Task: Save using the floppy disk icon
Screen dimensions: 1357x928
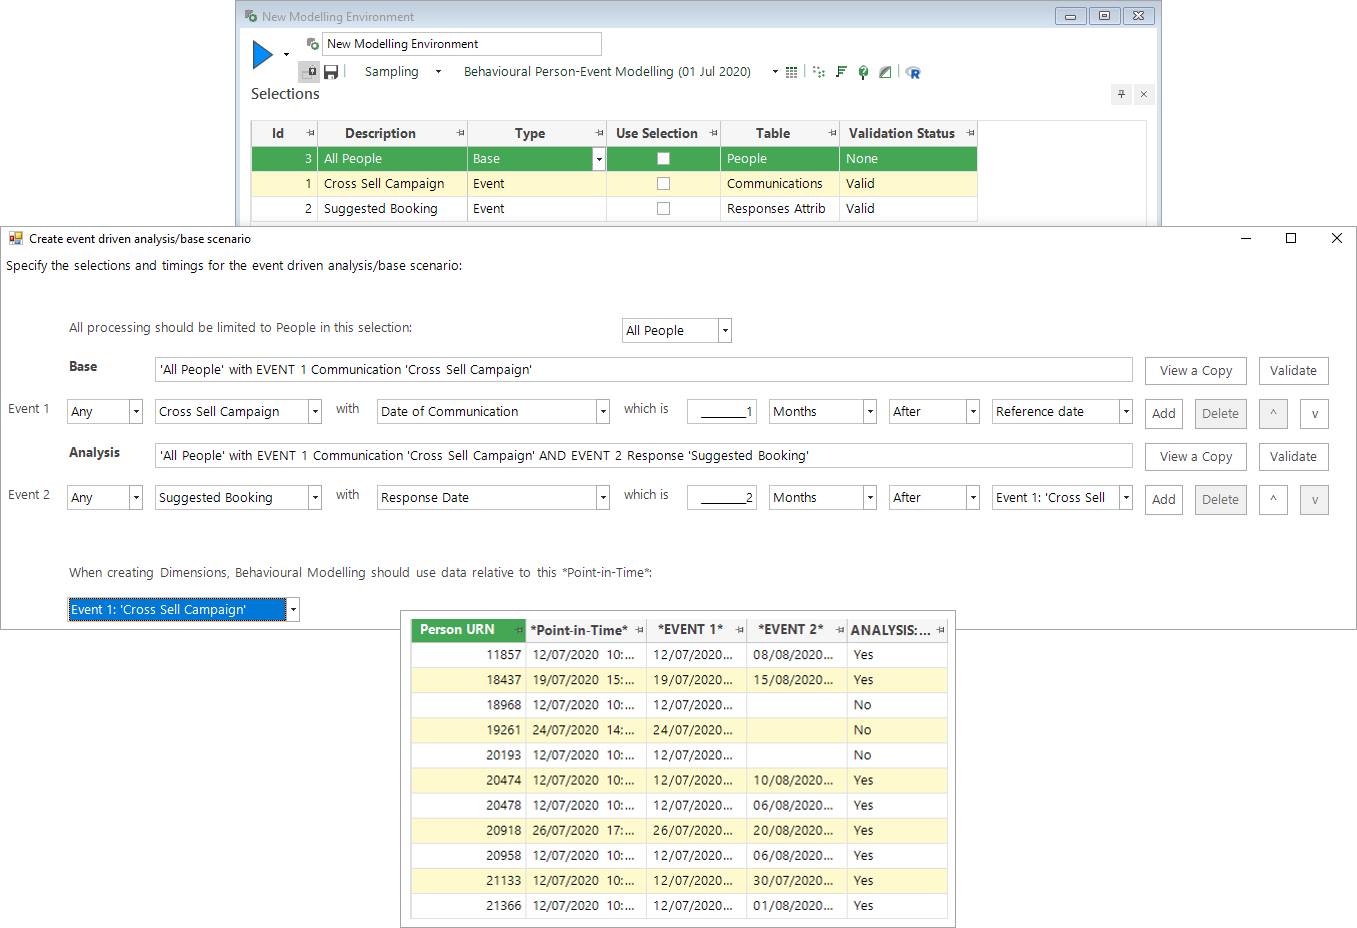Action: point(331,72)
